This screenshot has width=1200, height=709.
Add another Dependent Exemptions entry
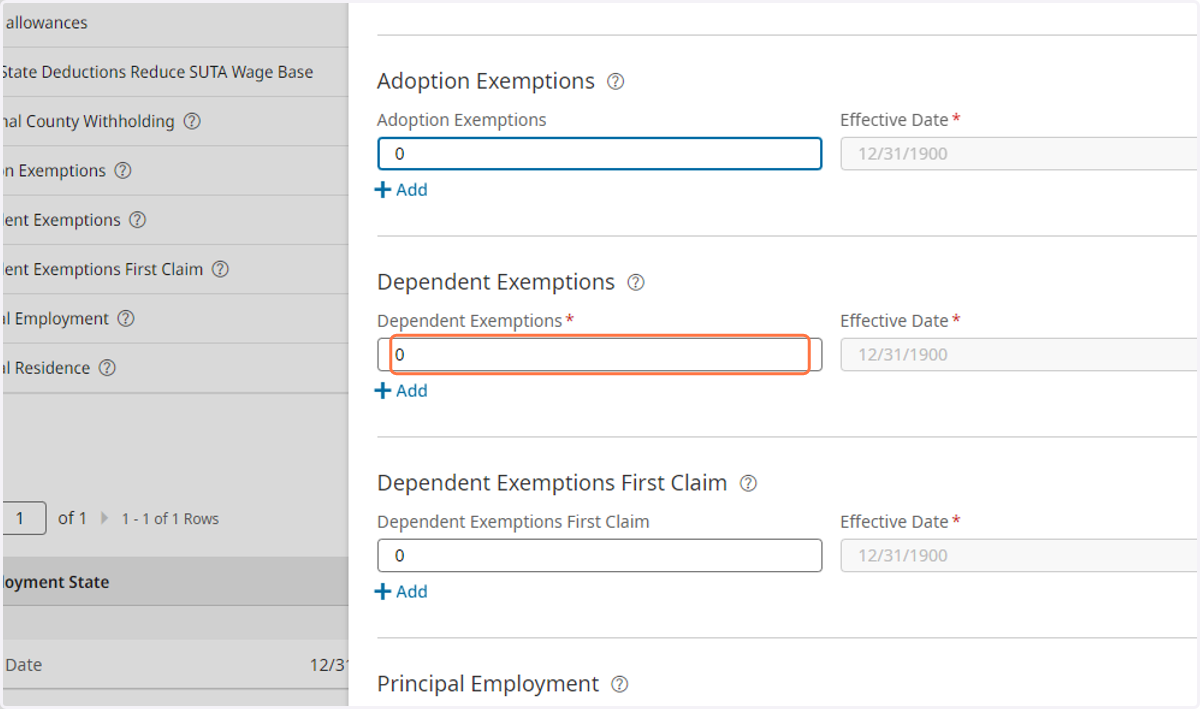[x=401, y=391]
